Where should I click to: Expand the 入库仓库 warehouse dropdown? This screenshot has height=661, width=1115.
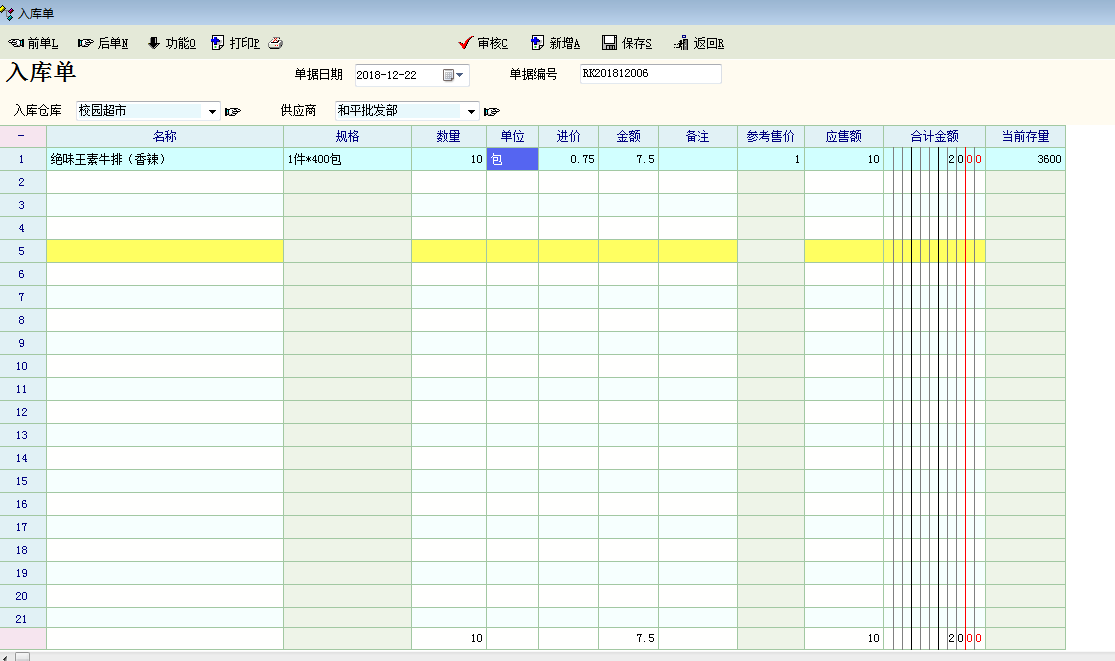coord(212,111)
